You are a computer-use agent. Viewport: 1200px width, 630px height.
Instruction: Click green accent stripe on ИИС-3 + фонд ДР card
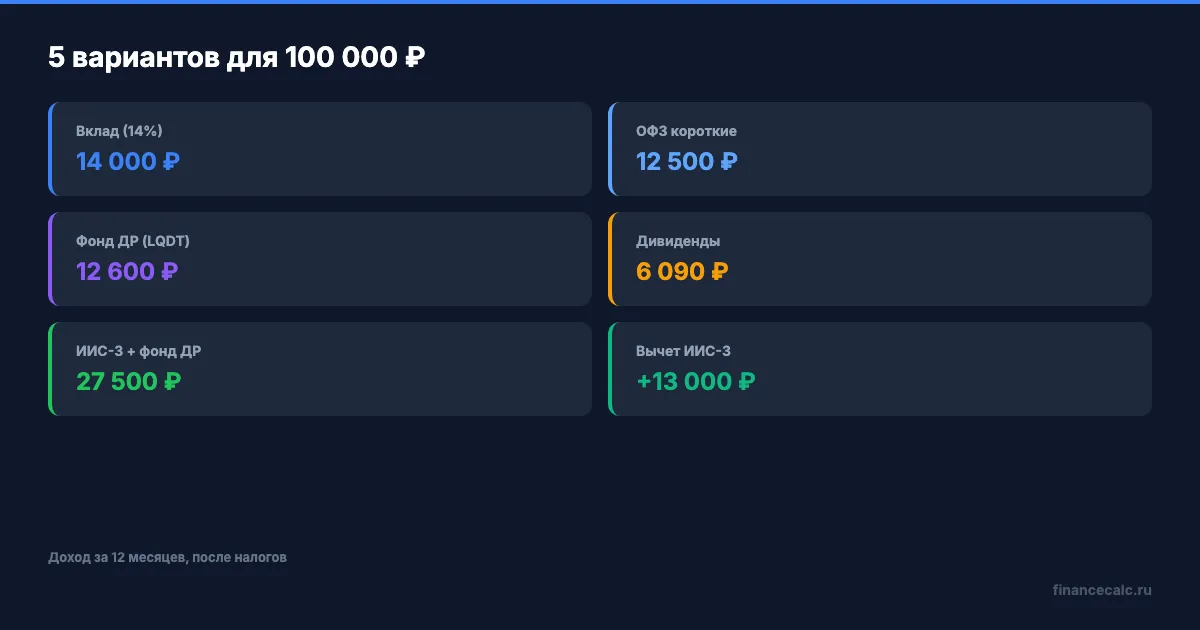(x=50, y=369)
